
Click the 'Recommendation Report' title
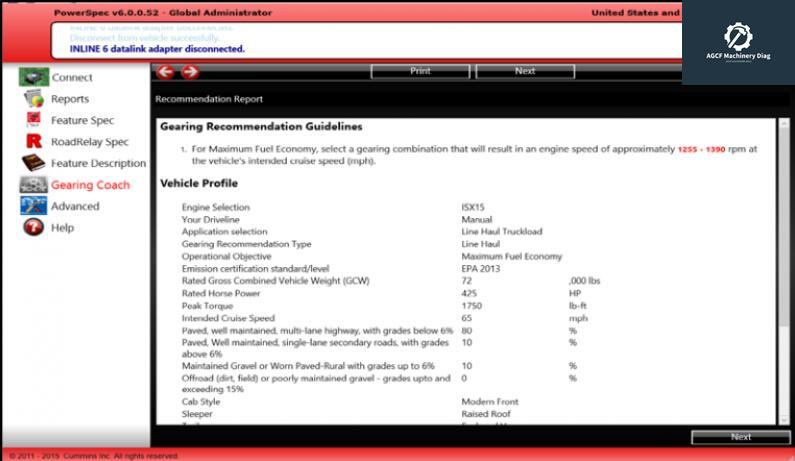click(x=209, y=99)
